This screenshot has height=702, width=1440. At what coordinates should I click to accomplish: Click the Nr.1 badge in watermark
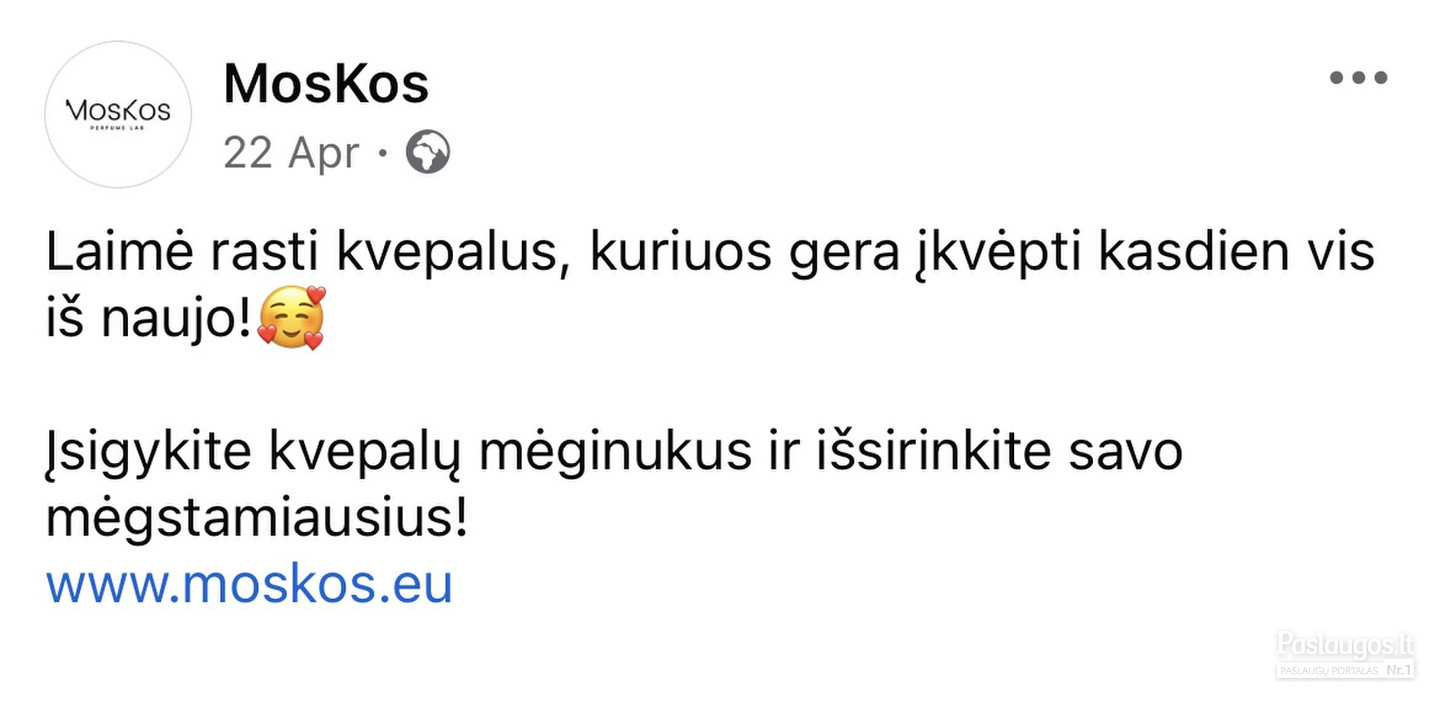(1399, 669)
